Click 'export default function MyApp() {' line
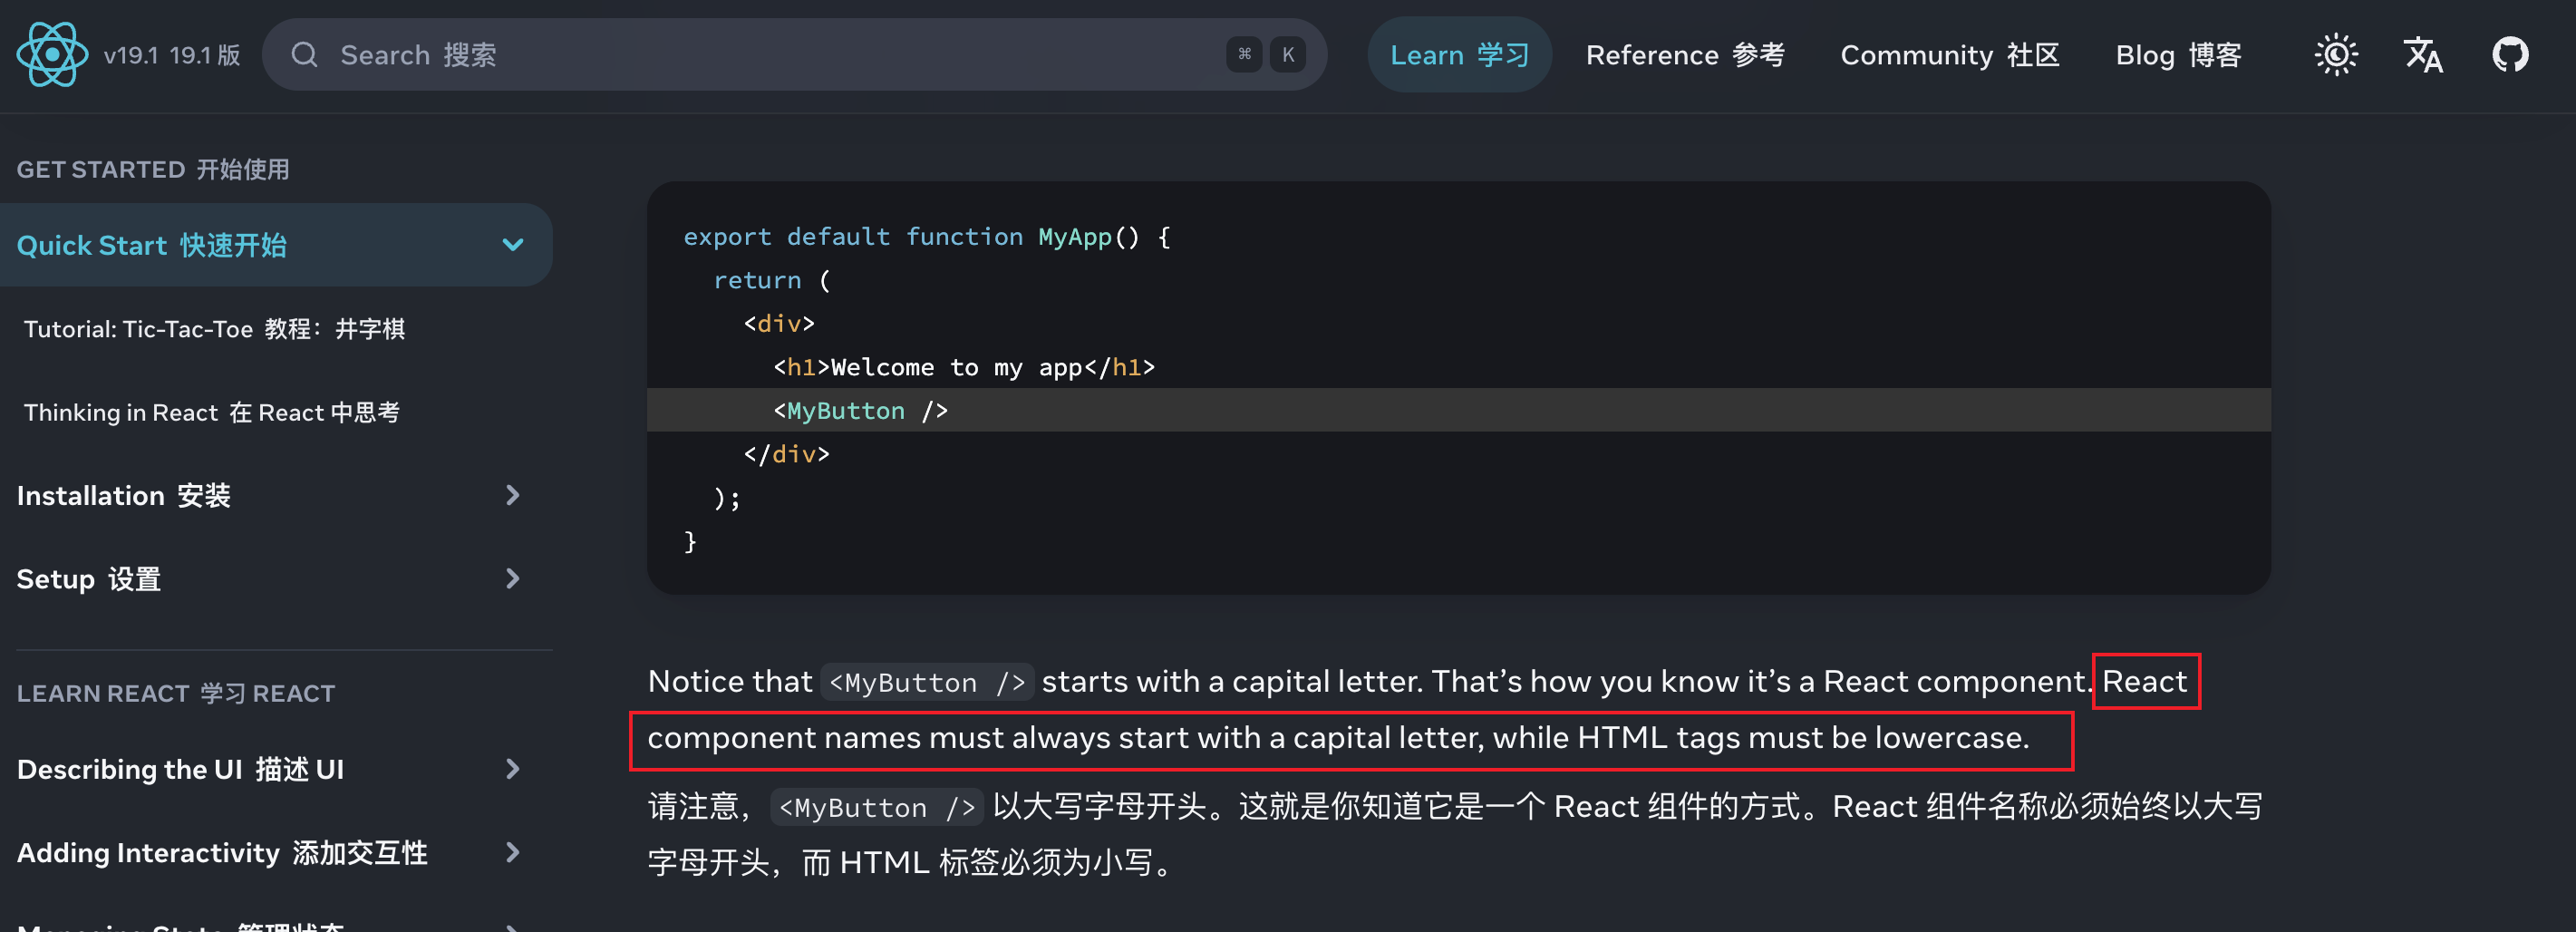 click(927, 237)
